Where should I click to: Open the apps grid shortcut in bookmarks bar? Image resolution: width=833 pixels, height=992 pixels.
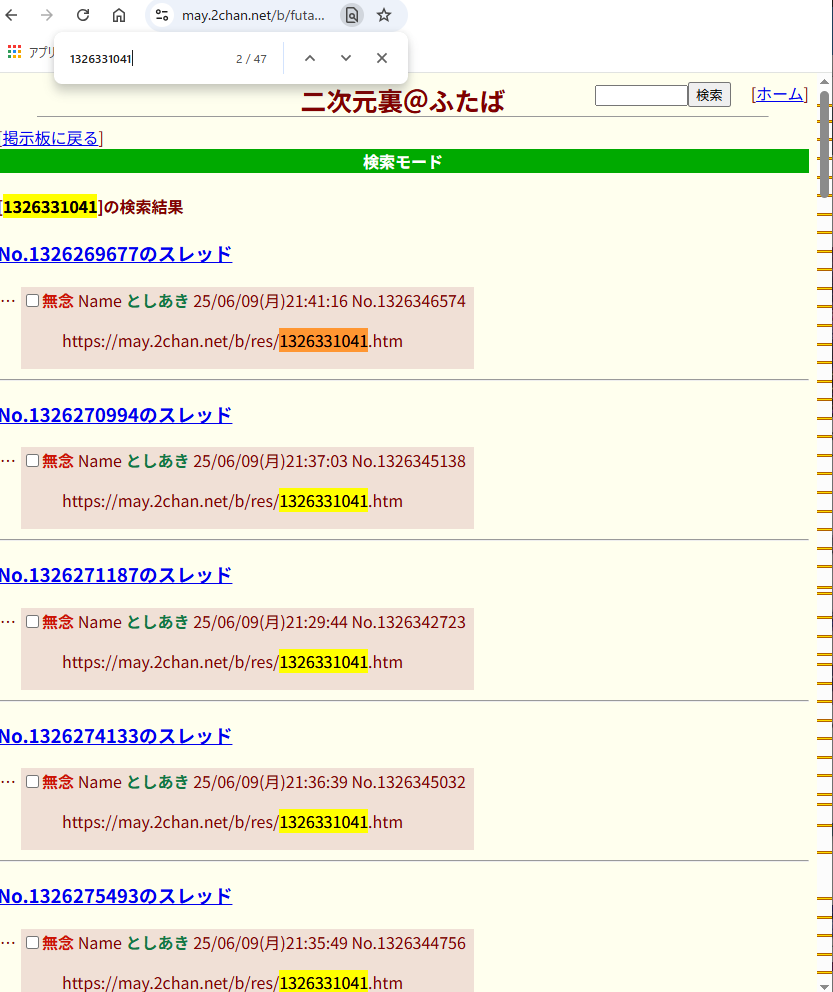tap(15, 52)
